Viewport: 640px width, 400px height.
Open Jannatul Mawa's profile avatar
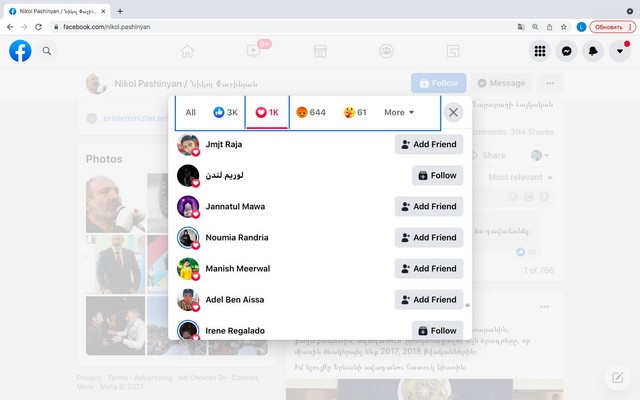(x=188, y=207)
